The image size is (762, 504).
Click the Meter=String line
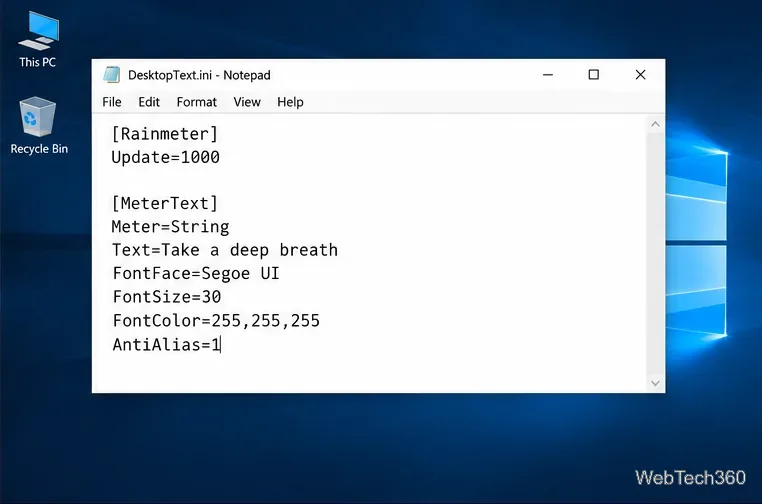tap(170, 226)
